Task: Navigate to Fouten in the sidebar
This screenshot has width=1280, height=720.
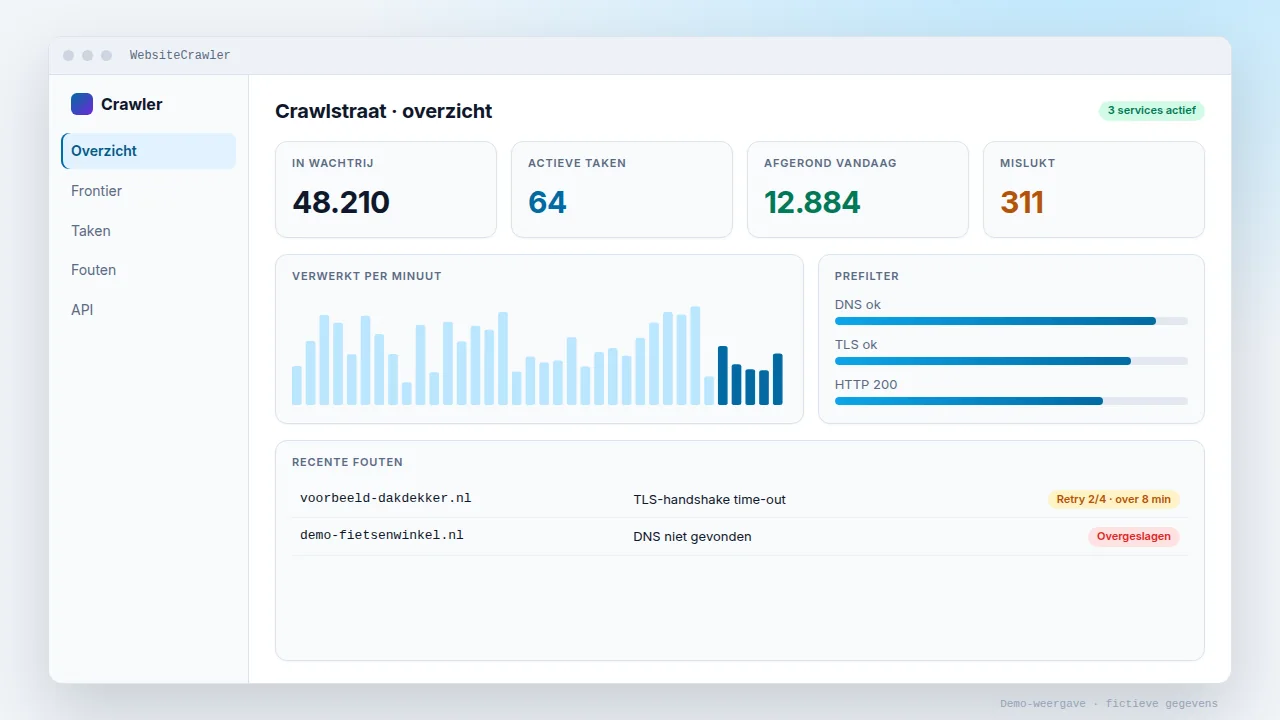Action: pos(148,270)
